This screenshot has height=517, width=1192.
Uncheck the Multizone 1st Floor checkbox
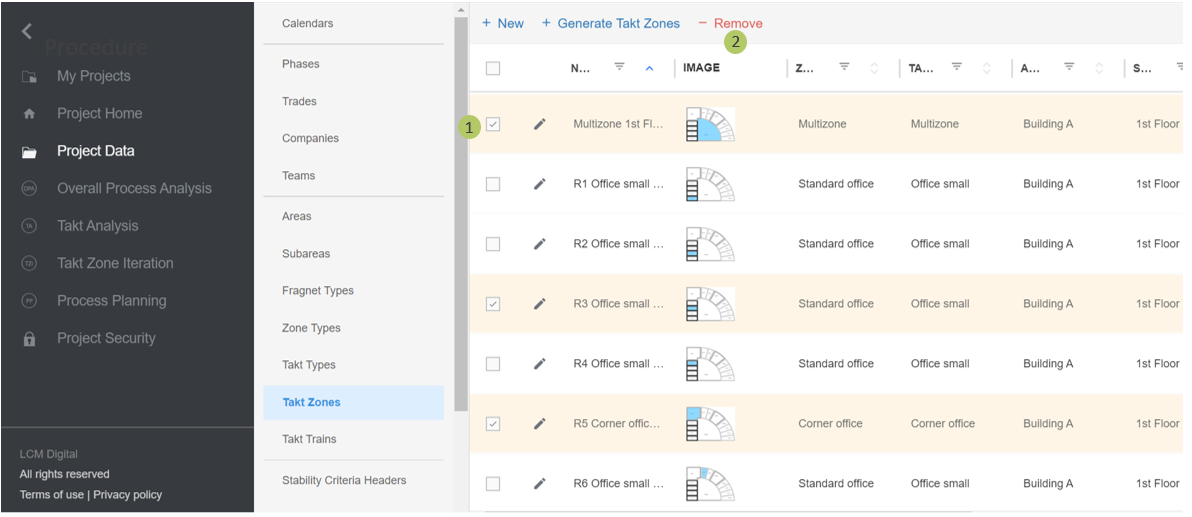coord(493,124)
